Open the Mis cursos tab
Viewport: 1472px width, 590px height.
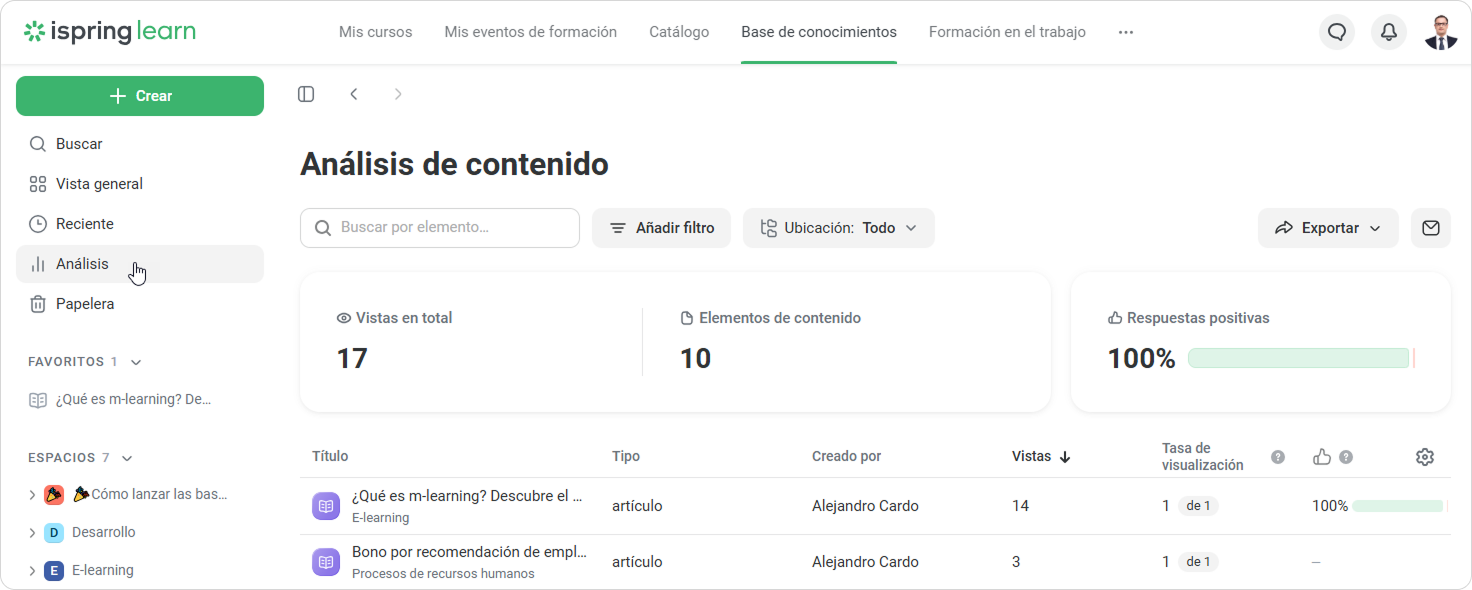375,32
